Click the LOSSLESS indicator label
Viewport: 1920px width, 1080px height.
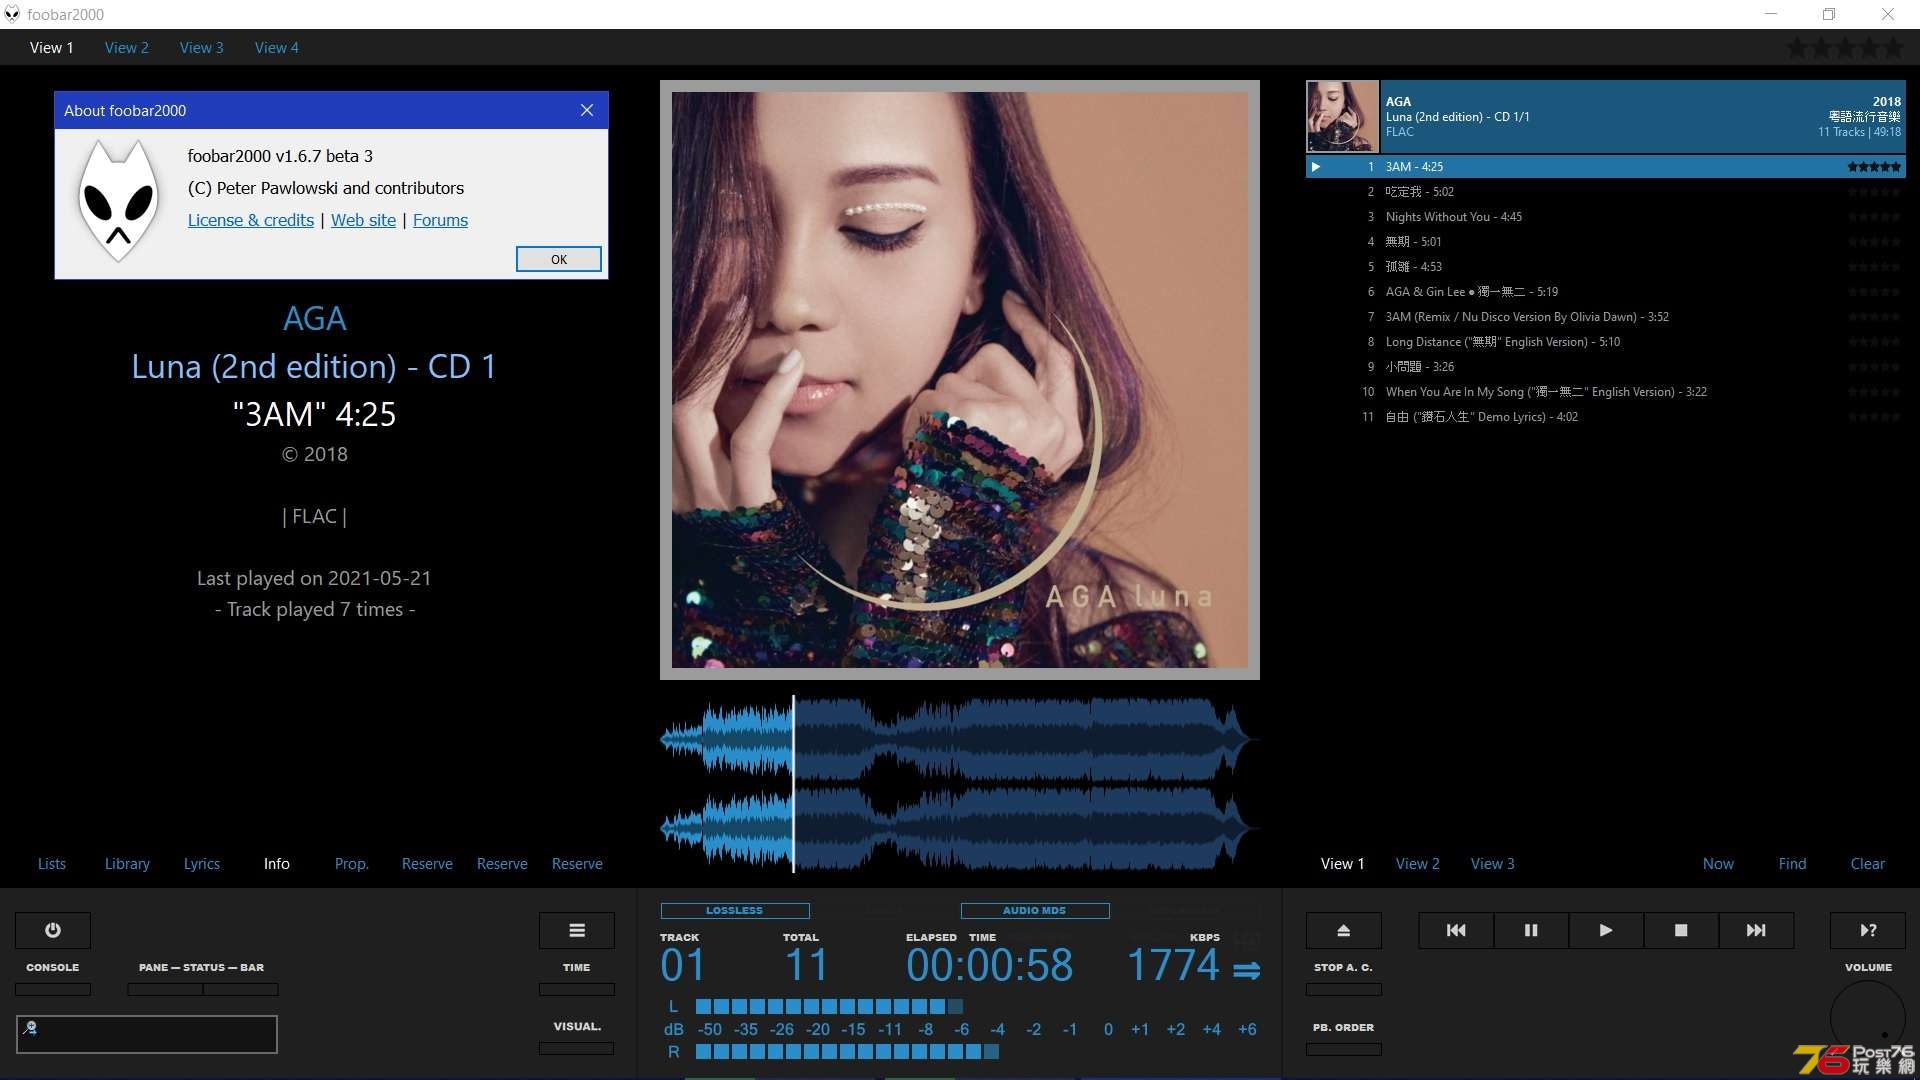pos(735,911)
